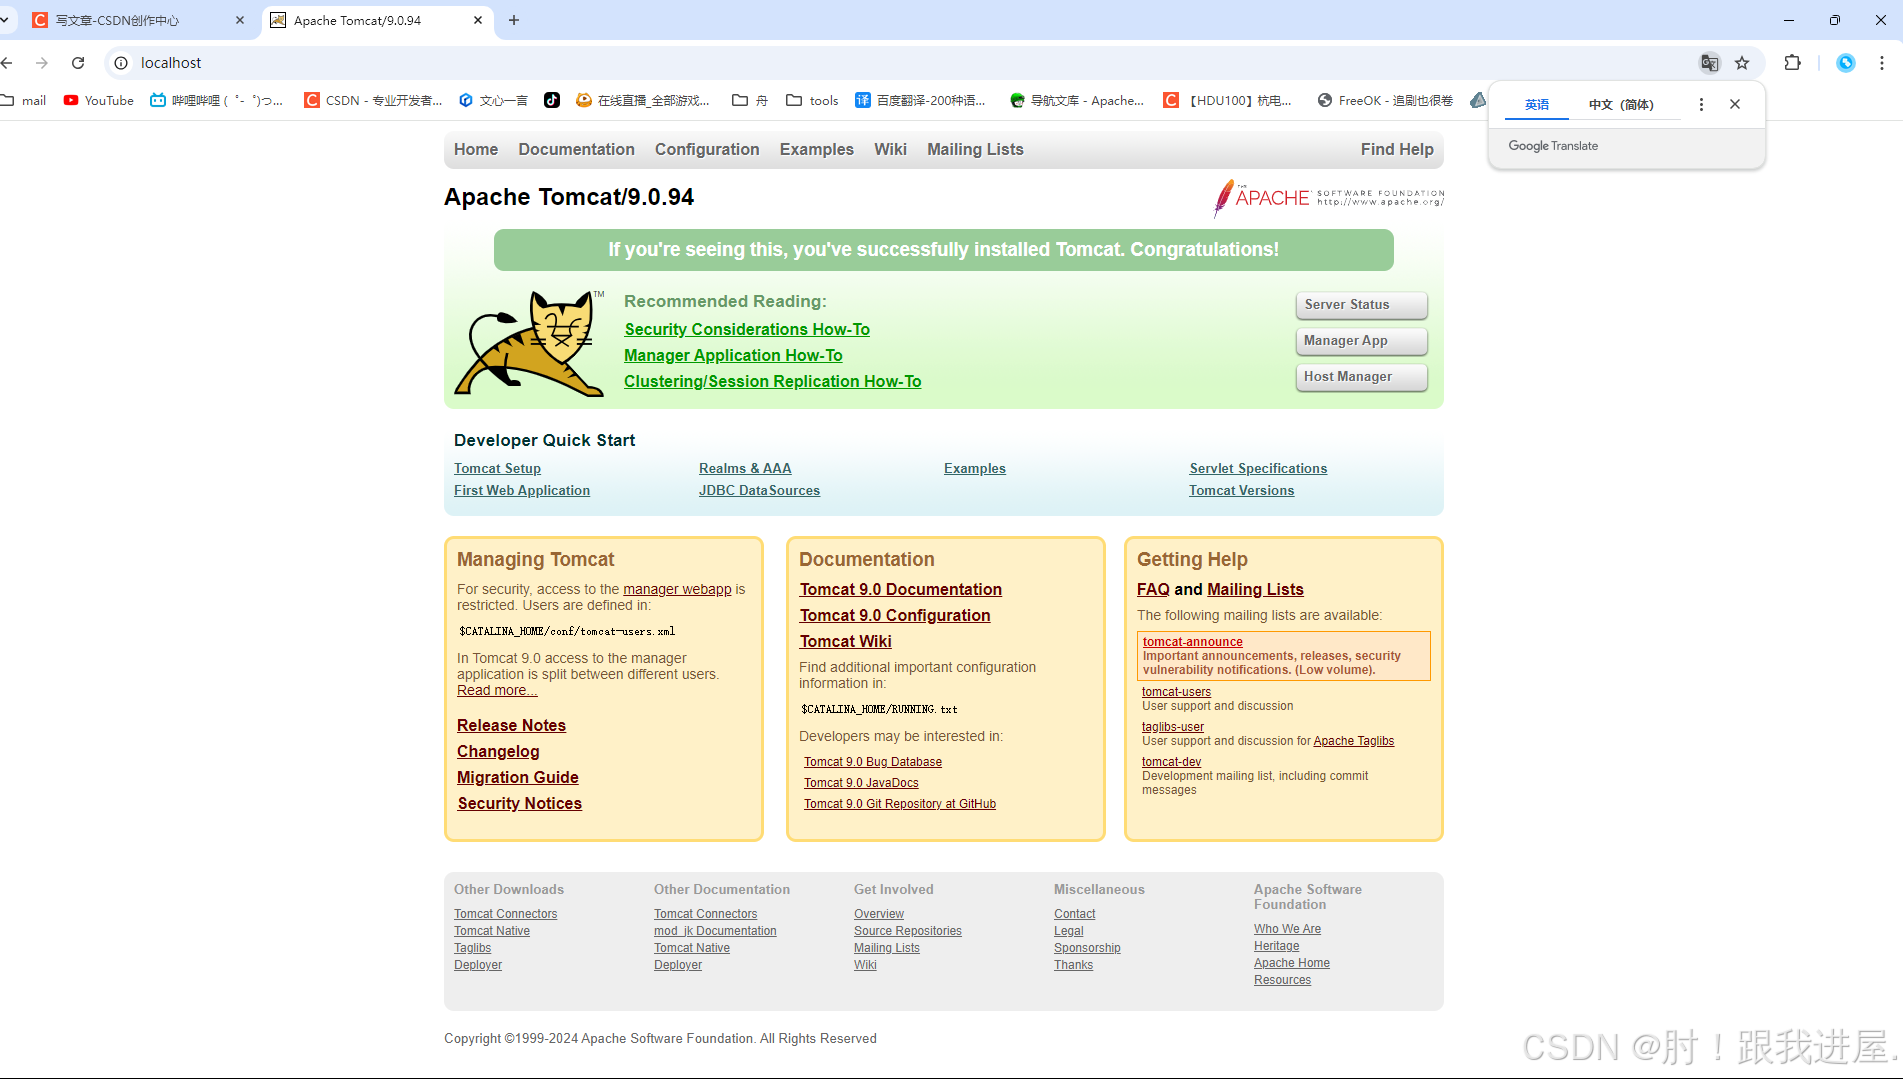Open the Configuration navigation item
The width and height of the screenshot is (1903, 1079).
(707, 149)
